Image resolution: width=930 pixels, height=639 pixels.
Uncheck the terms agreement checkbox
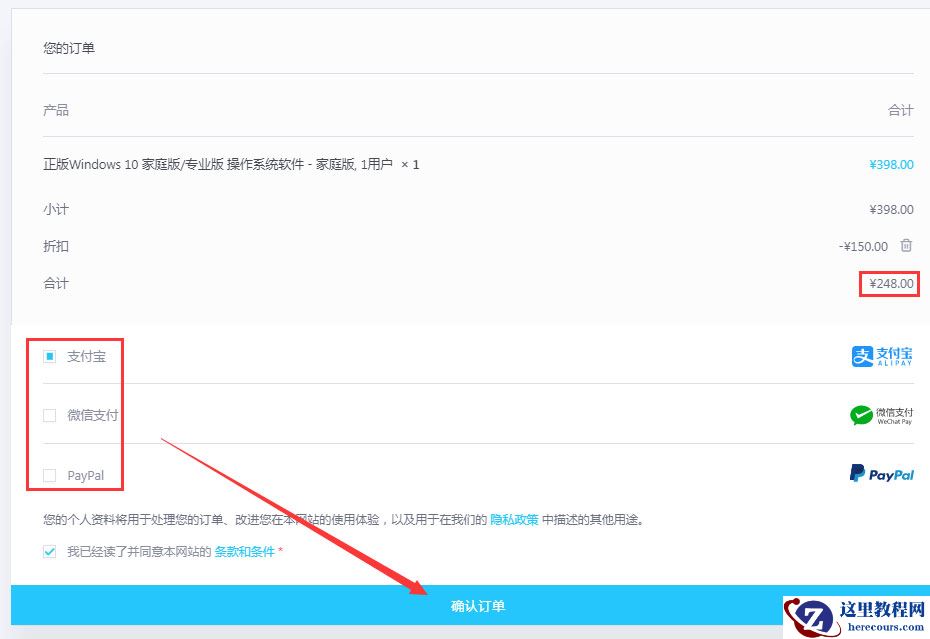click(49, 550)
